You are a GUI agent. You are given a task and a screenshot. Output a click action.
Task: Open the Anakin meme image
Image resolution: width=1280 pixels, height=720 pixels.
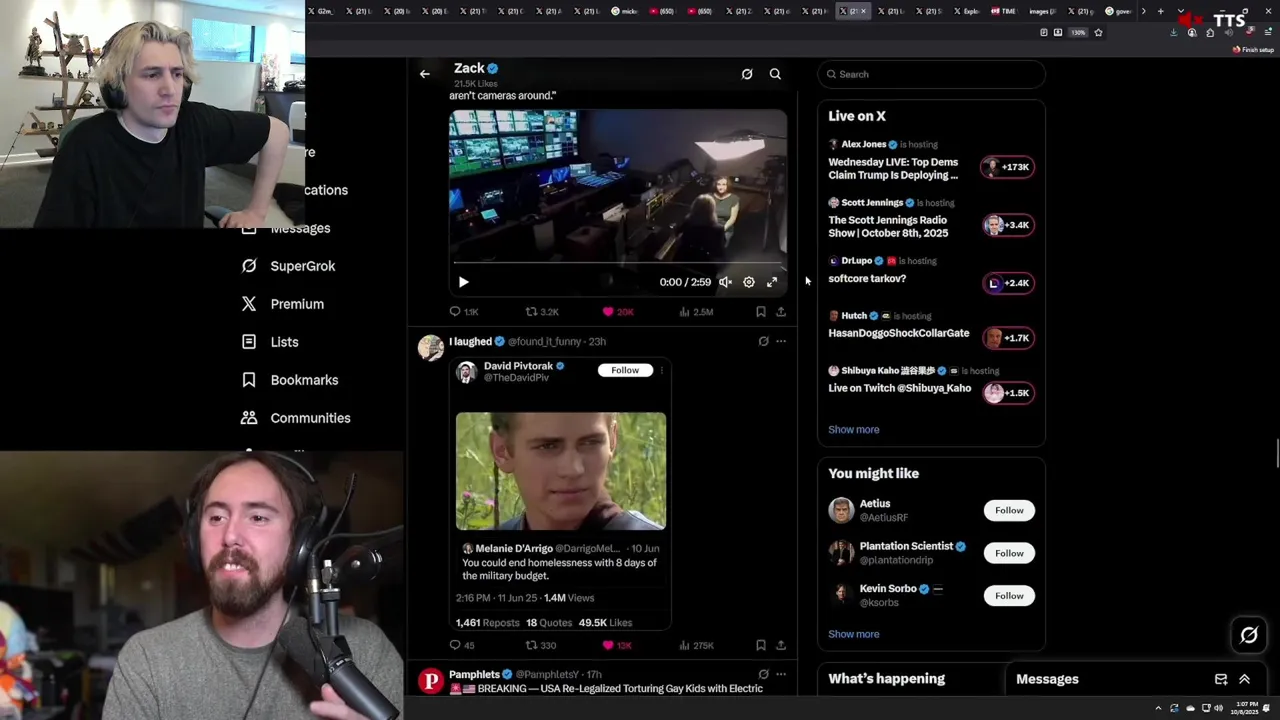pyautogui.click(x=561, y=471)
